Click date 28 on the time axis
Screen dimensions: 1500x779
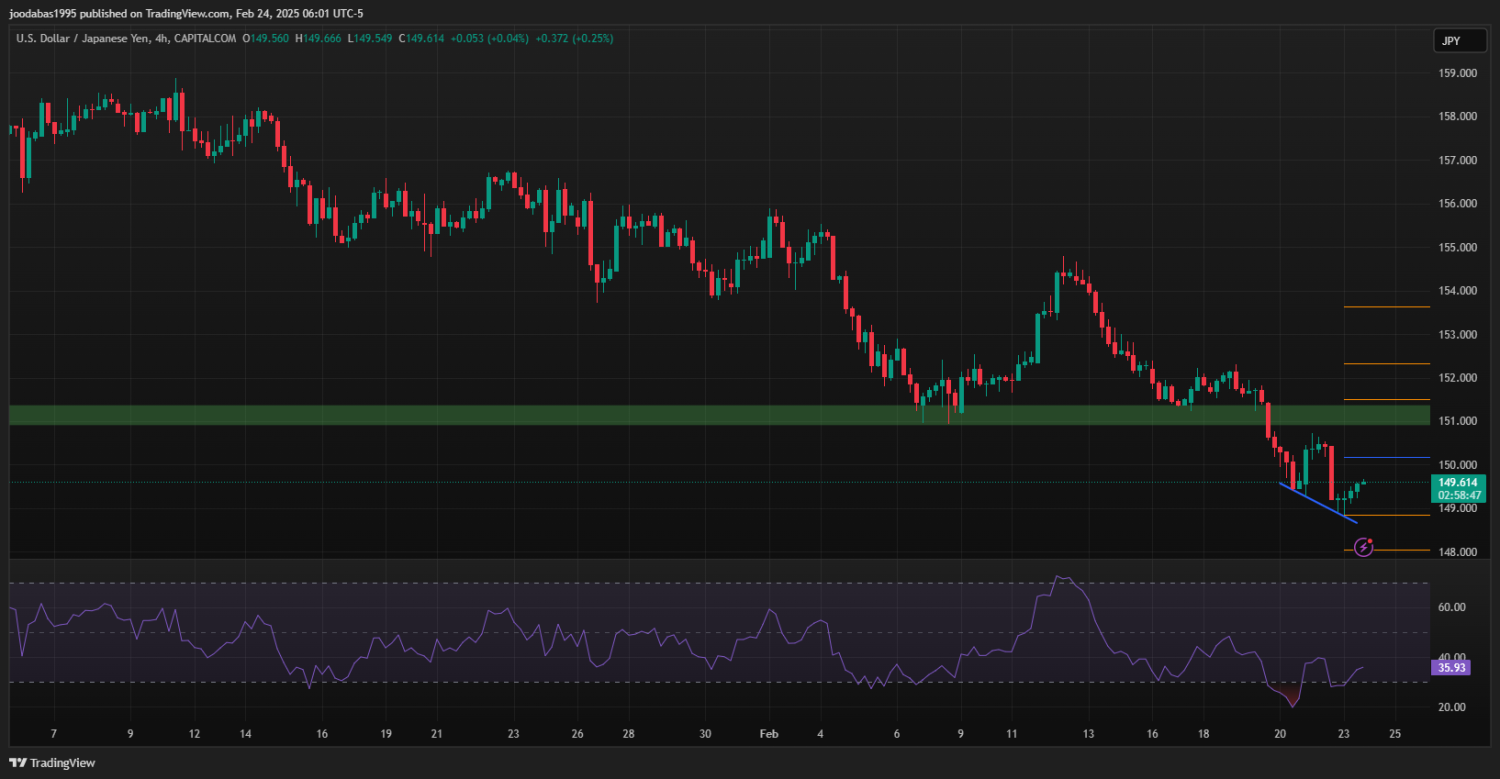coord(627,734)
